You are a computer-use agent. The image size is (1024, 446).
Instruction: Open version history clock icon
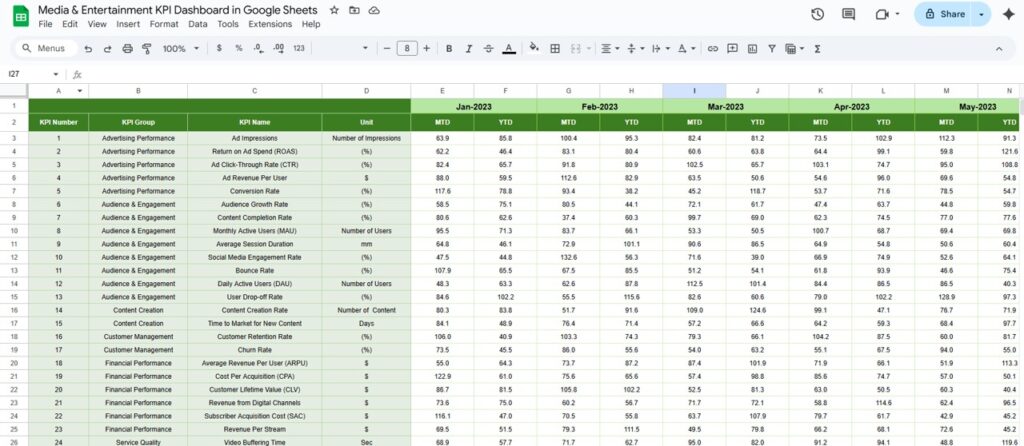[817, 14]
